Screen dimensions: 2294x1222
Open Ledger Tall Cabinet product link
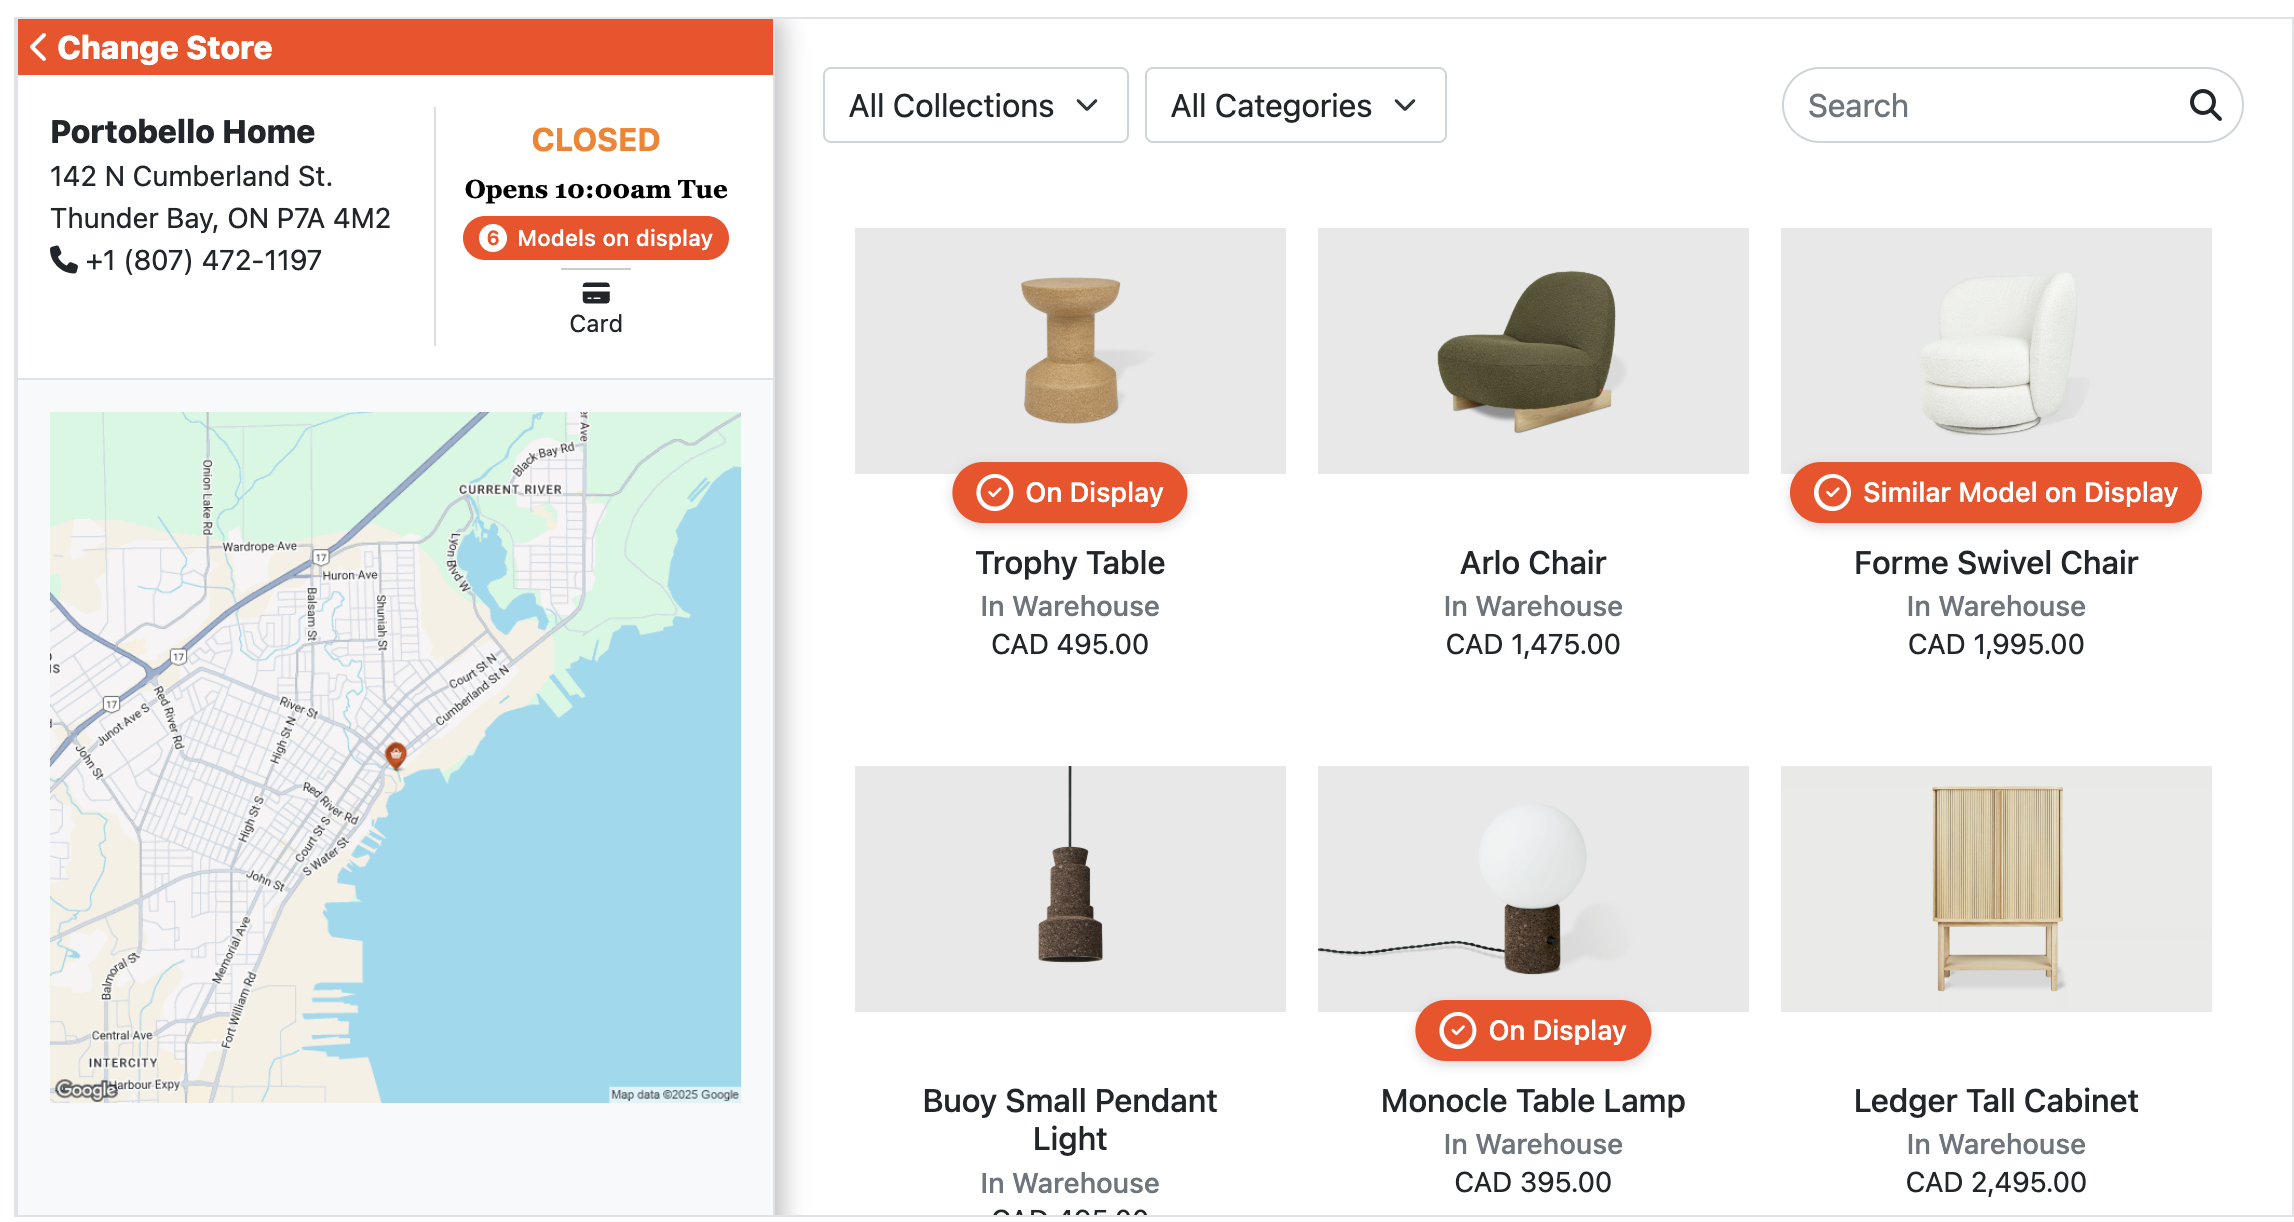(x=1996, y=1101)
